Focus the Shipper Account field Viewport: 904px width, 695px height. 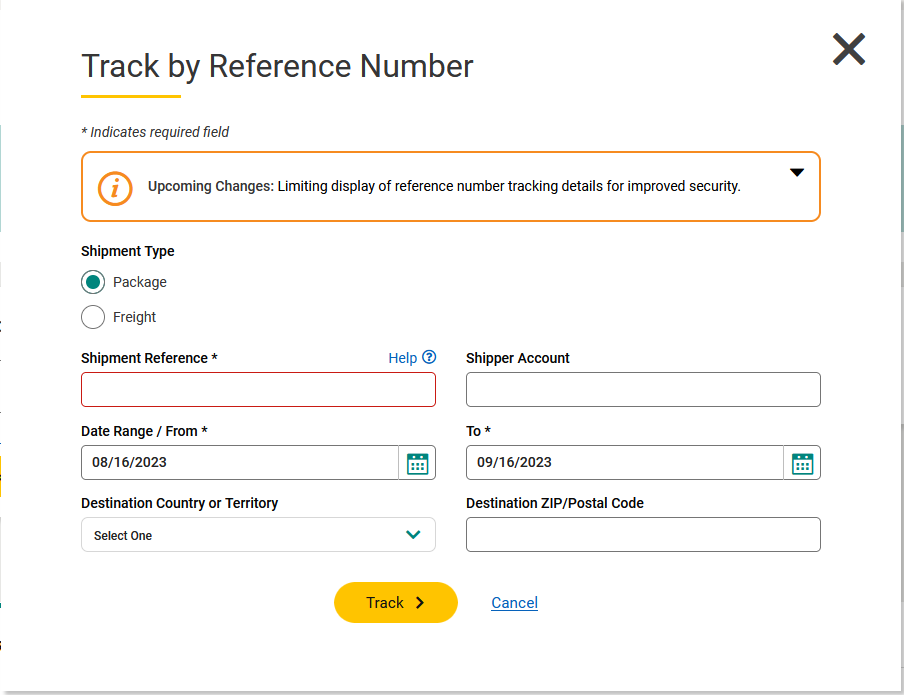tap(643, 390)
